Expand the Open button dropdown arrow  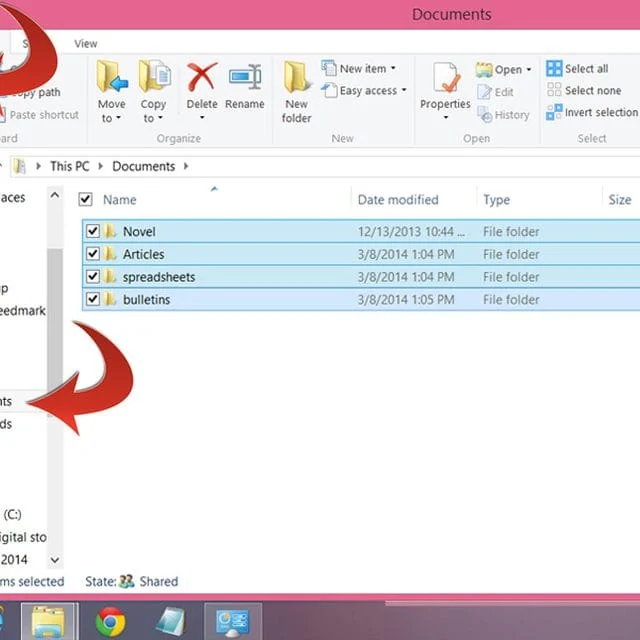pyautogui.click(x=529, y=70)
